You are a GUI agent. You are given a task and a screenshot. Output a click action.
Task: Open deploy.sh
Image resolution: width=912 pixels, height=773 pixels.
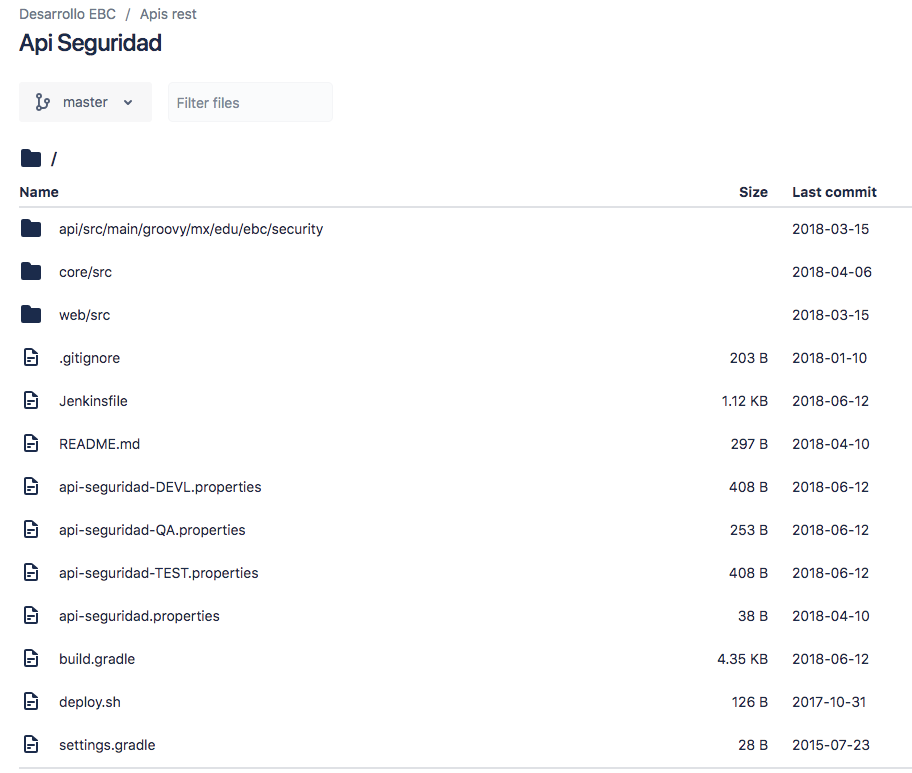(x=90, y=703)
